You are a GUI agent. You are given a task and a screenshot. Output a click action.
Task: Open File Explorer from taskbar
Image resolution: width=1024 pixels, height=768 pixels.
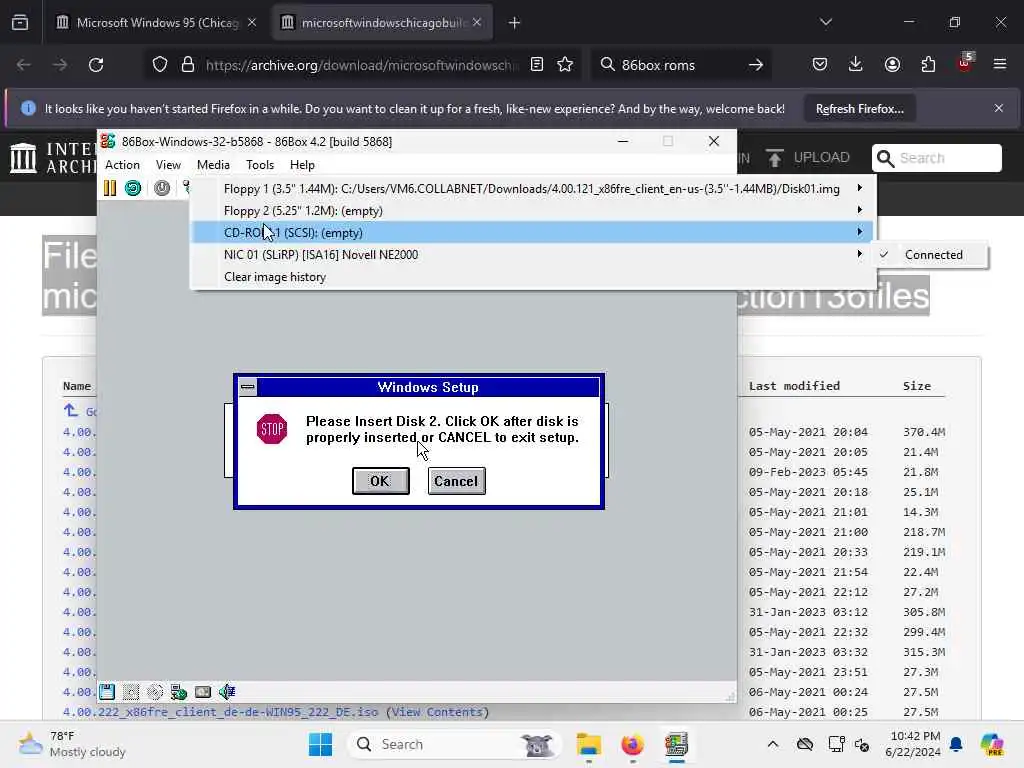pos(588,744)
